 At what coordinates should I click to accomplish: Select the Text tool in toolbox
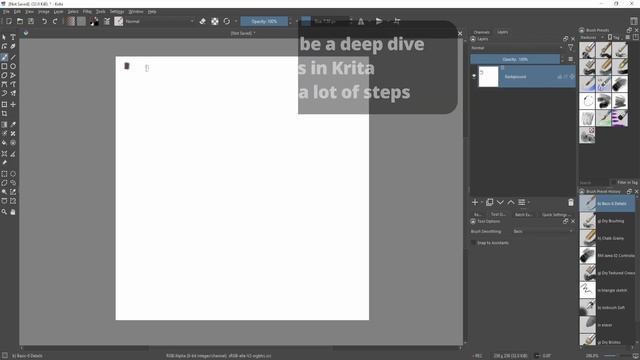pyautogui.click(x=13, y=37)
